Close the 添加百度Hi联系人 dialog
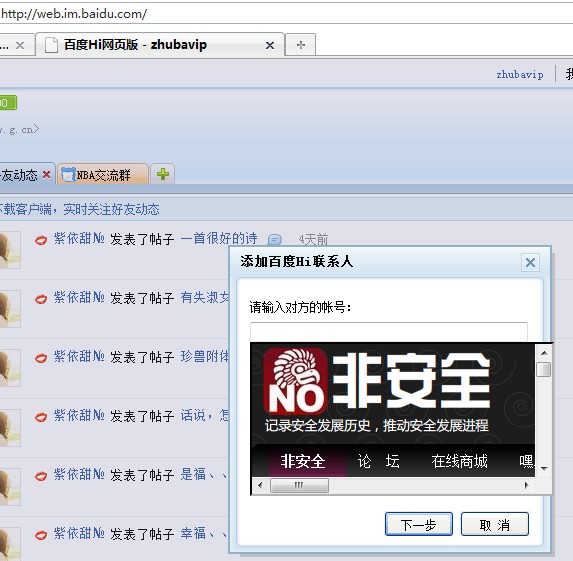573x561 pixels. click(x=530, y=262)
